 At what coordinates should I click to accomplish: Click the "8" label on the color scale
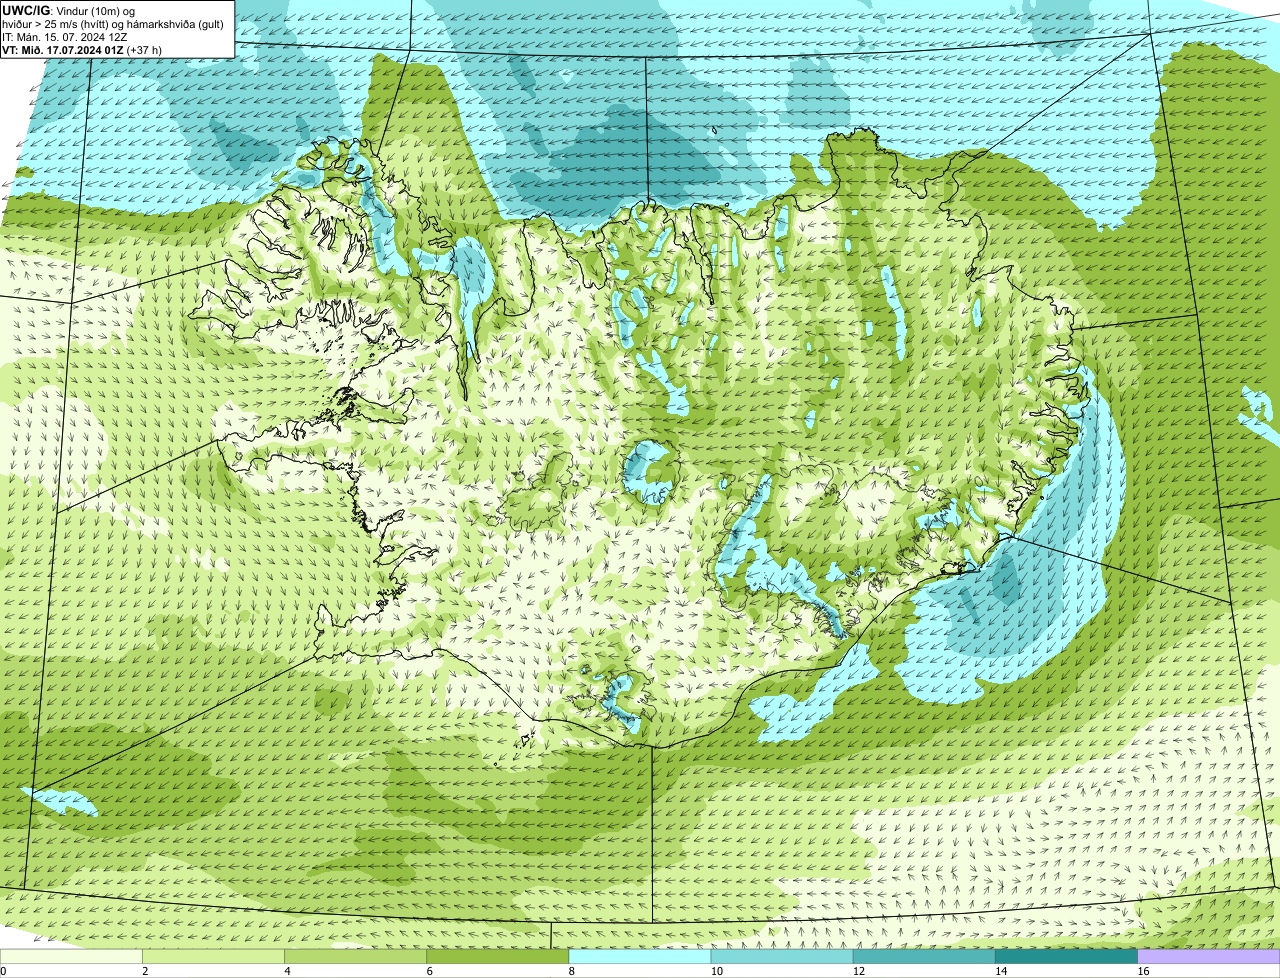pyautogui.click(x=571, y=971)
